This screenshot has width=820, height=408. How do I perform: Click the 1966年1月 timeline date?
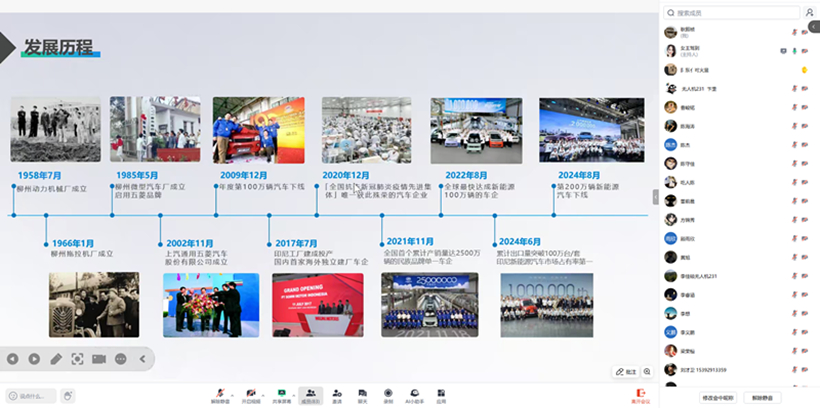point(73,243)
